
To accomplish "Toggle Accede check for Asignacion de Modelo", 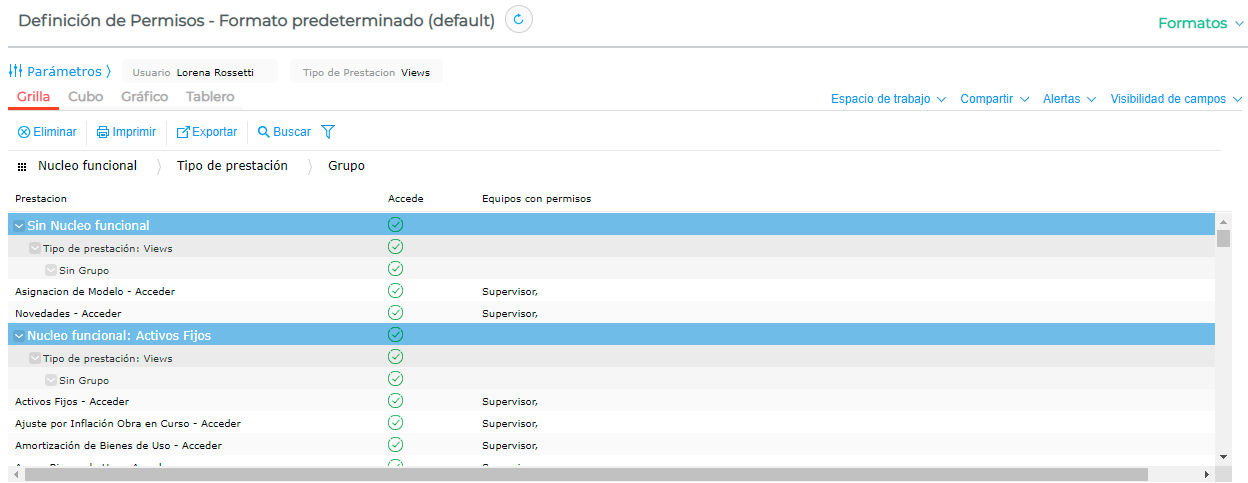I will [x=395, y=291].
